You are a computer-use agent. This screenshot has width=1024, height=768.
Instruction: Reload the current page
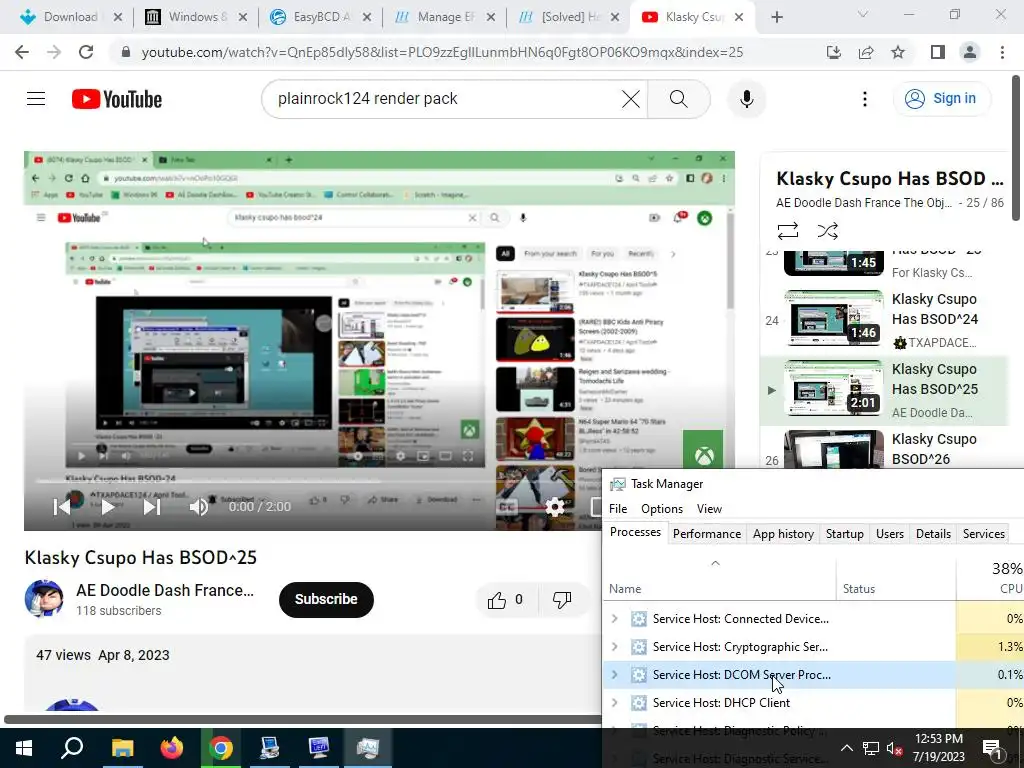[86, 52]
